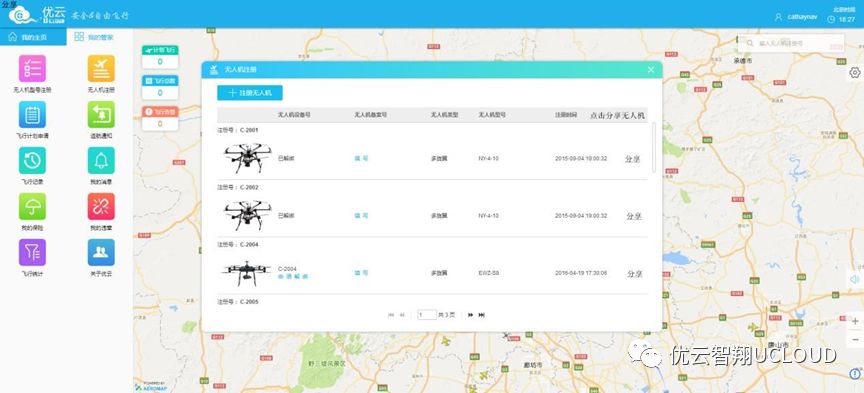The width and height of the screenshot is (864, 393).
Task: Open the 无人机型号注册 checklist icon
Action: pyautogui.click(x=33, y=69)
